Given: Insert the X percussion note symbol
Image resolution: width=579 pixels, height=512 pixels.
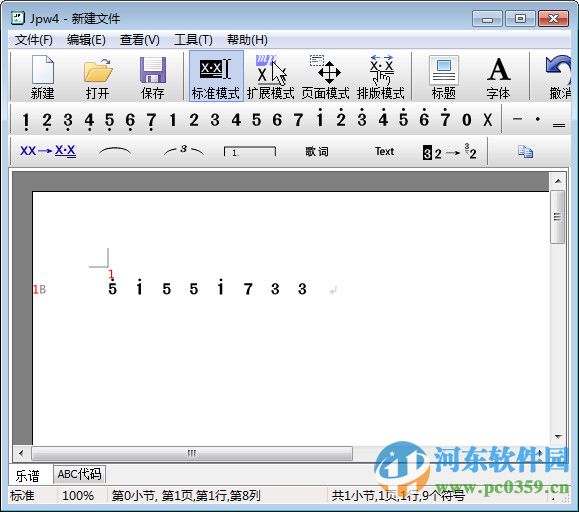Looking at the screenshot, I should (488, 120).
